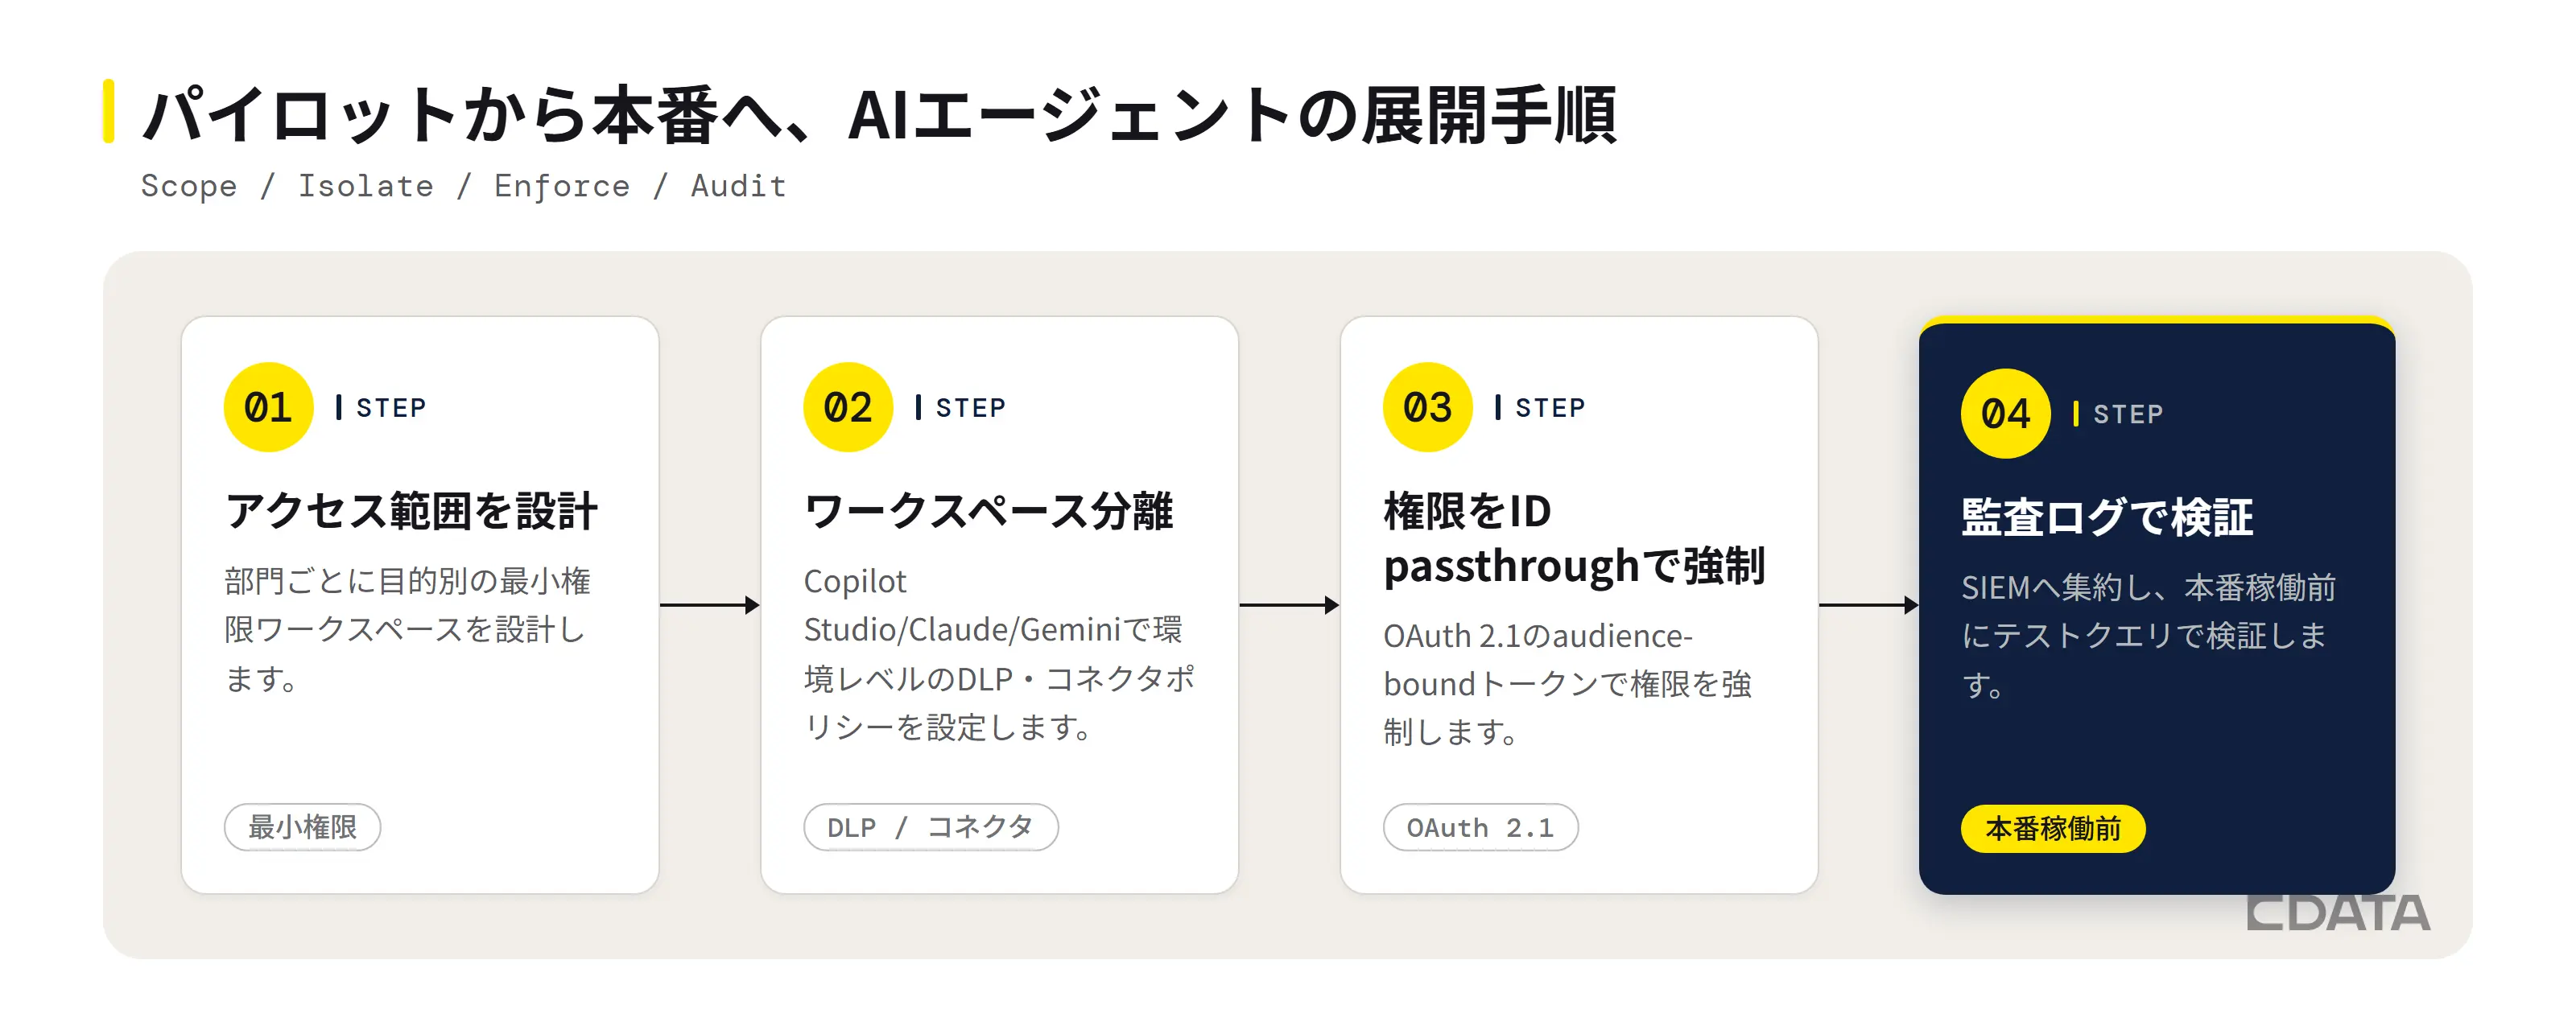Click the description starting SIEMへ集約し
This screenshot has width=2576, height=1030.
2148,636
